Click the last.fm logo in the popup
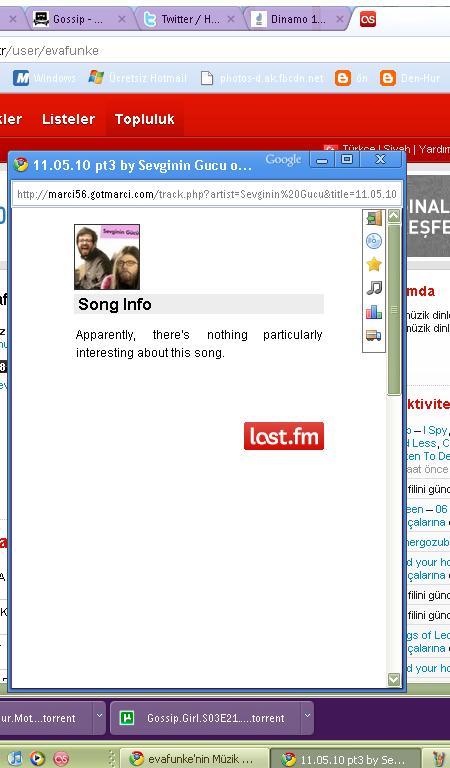 (284, 436)
